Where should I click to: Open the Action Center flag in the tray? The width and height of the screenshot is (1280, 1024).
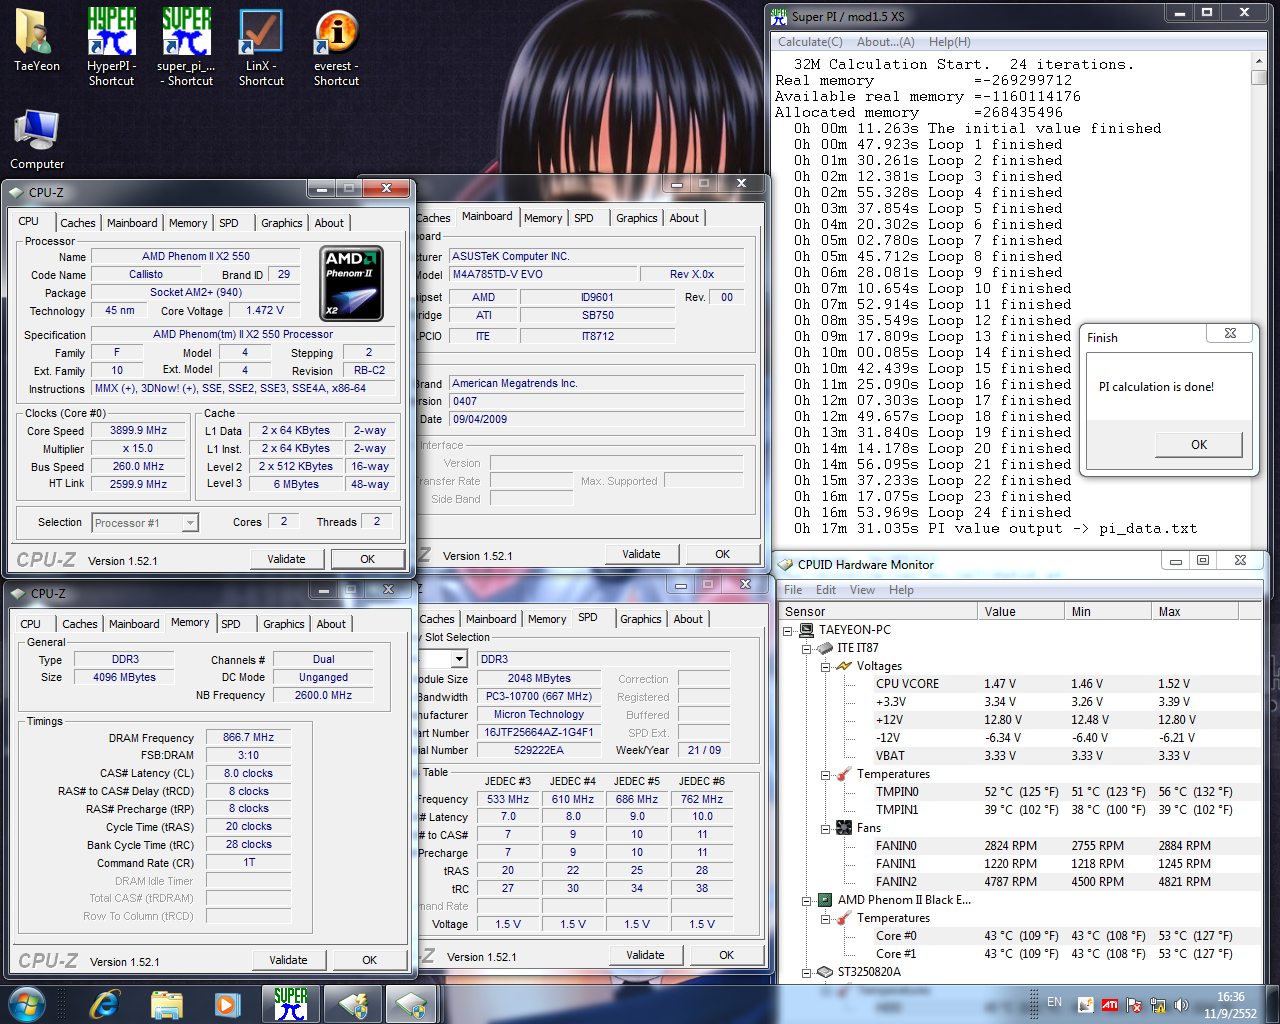click(x=1134, y=1005)
